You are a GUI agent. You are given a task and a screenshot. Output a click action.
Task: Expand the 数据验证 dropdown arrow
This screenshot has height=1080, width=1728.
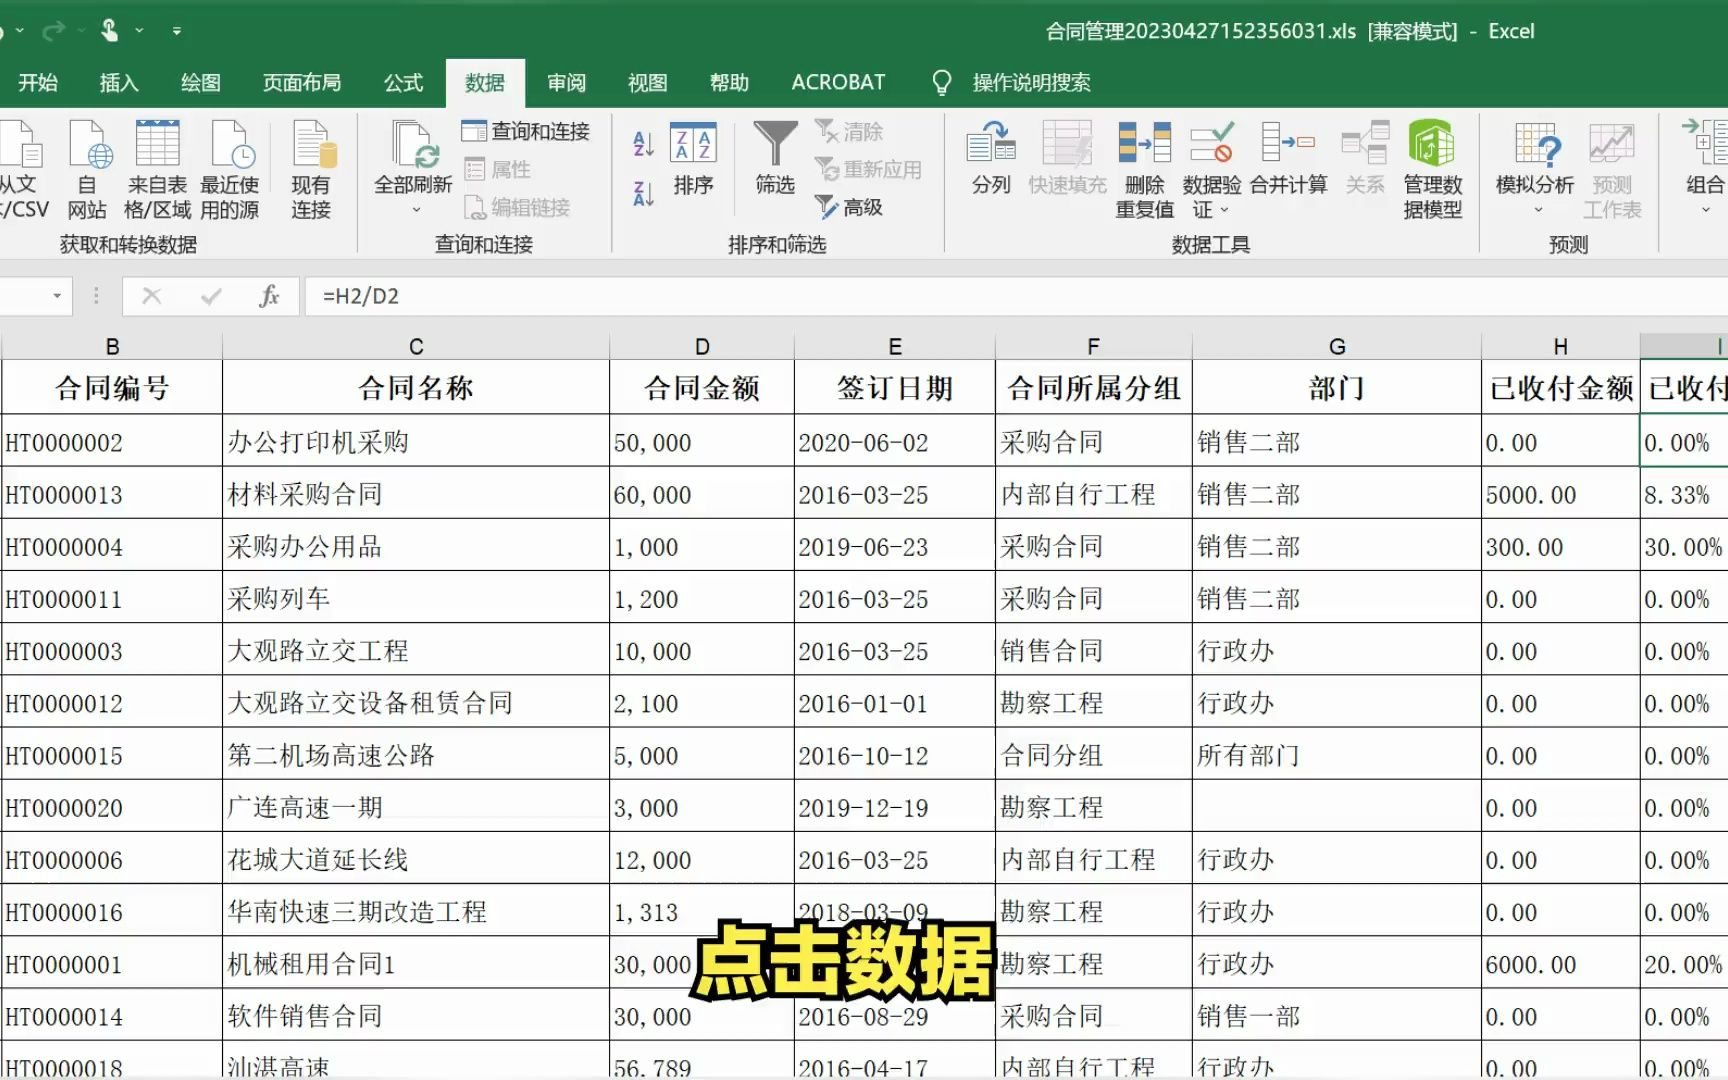coord(1225,211)
